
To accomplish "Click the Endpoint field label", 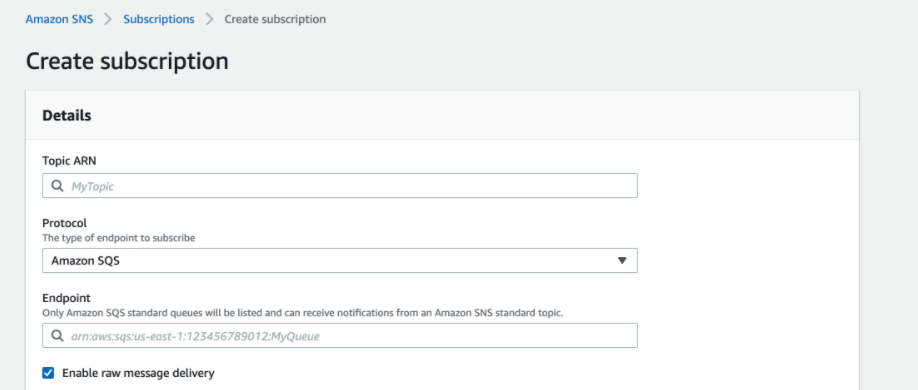I will 66,298.
